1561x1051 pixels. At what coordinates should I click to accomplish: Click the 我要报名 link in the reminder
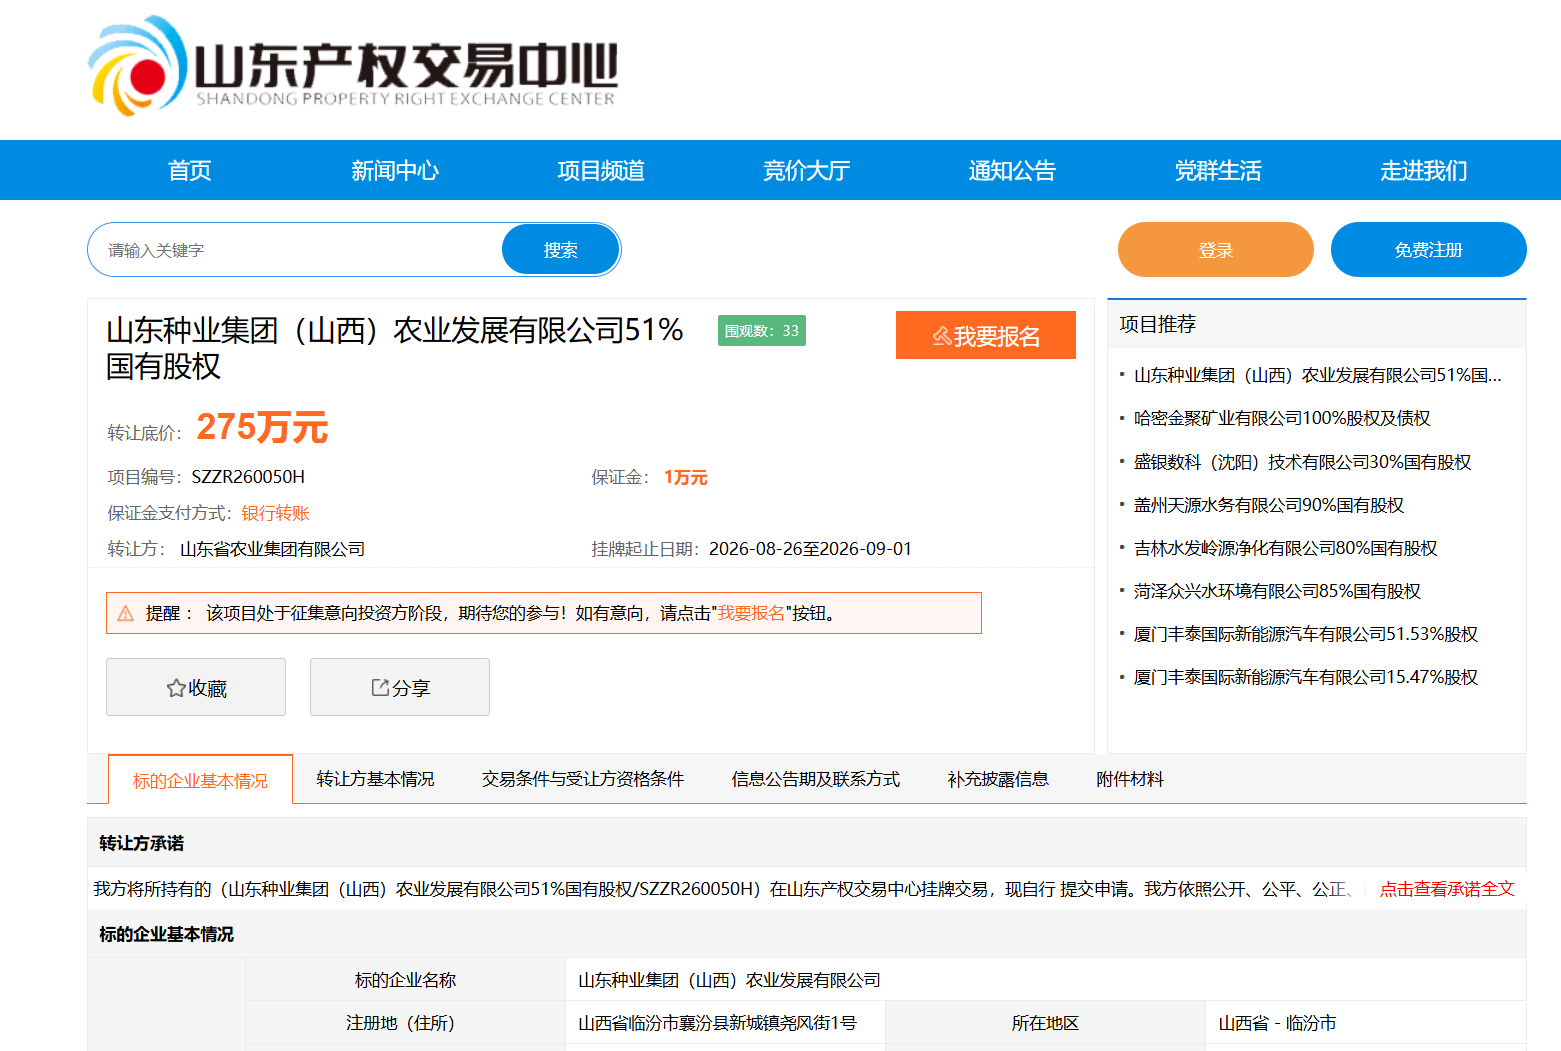tap(751, 613)
